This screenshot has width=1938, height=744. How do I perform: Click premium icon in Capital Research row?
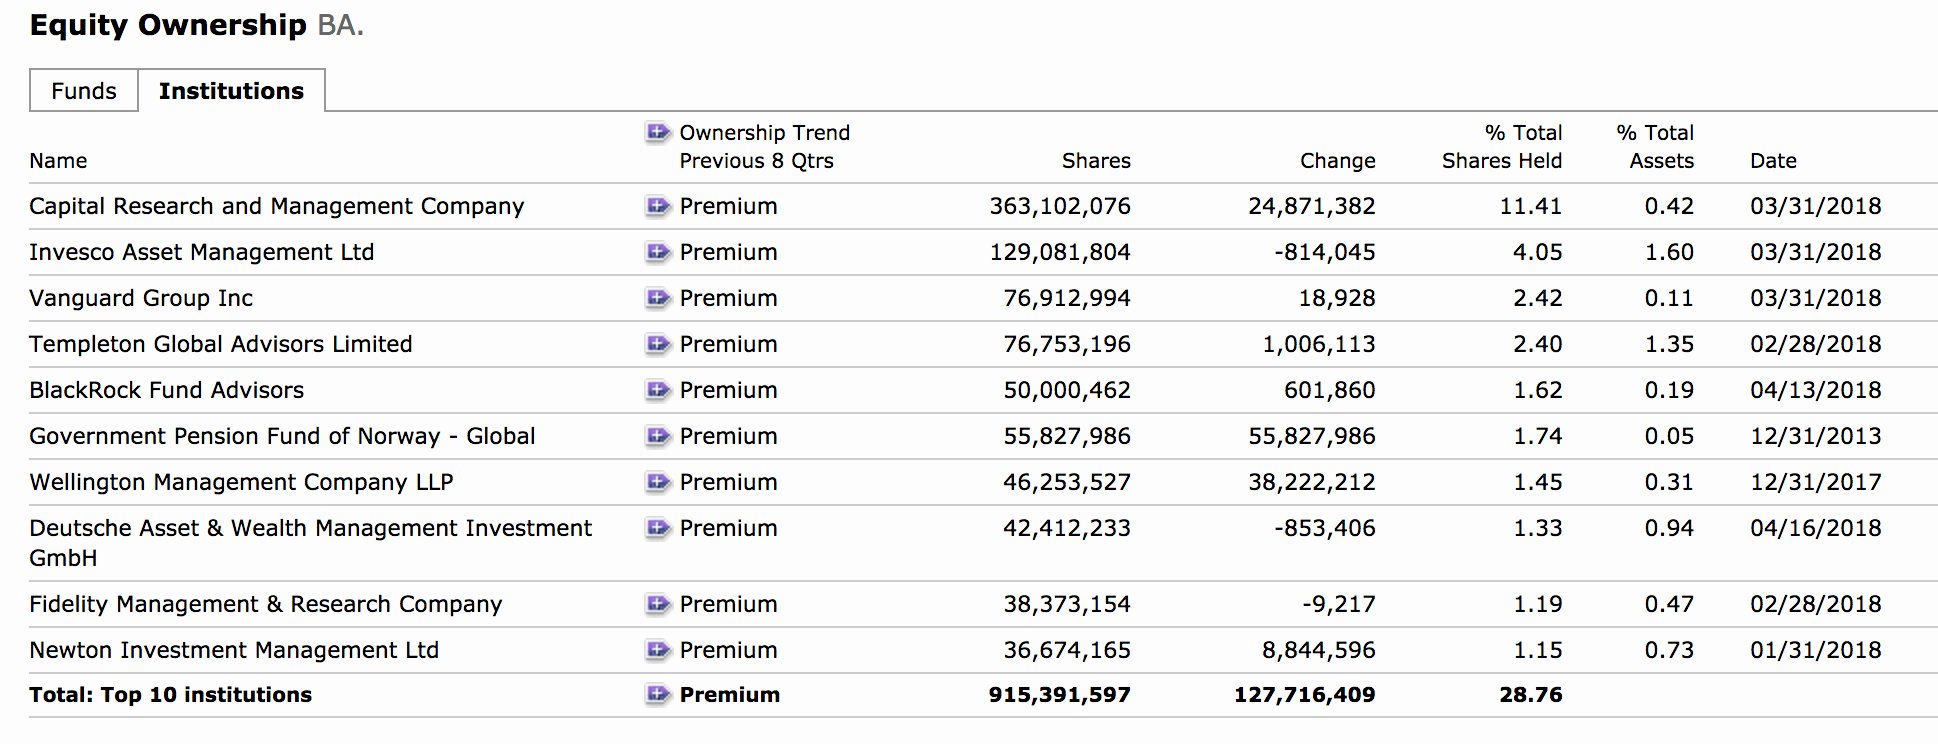pyautogui.click(x=657, y=206)
